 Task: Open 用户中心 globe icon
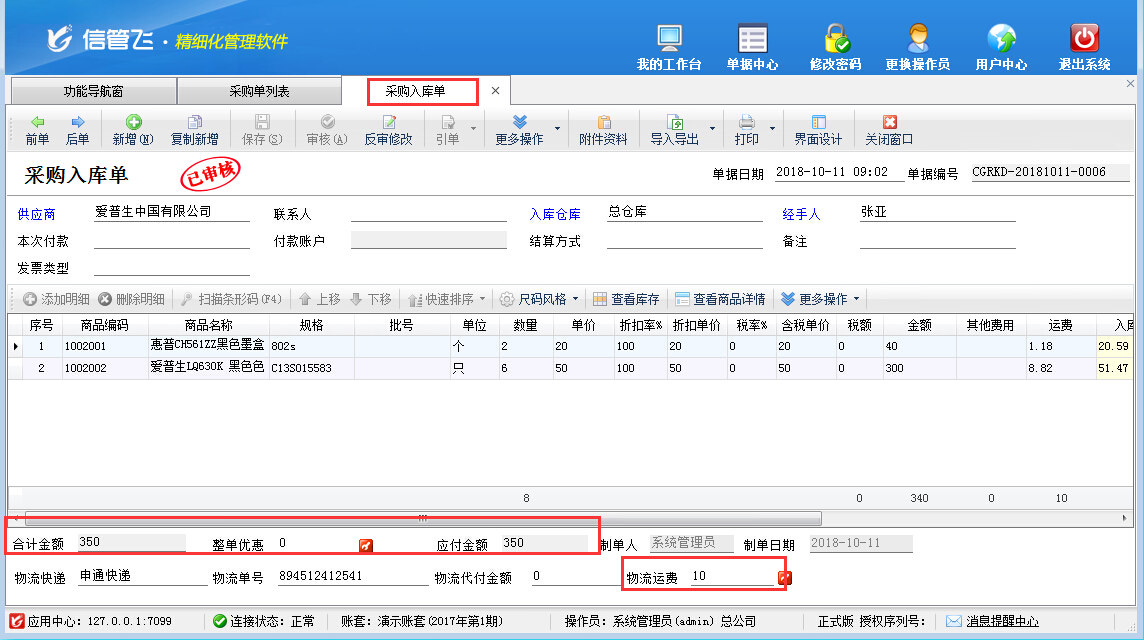point(1001,46)
